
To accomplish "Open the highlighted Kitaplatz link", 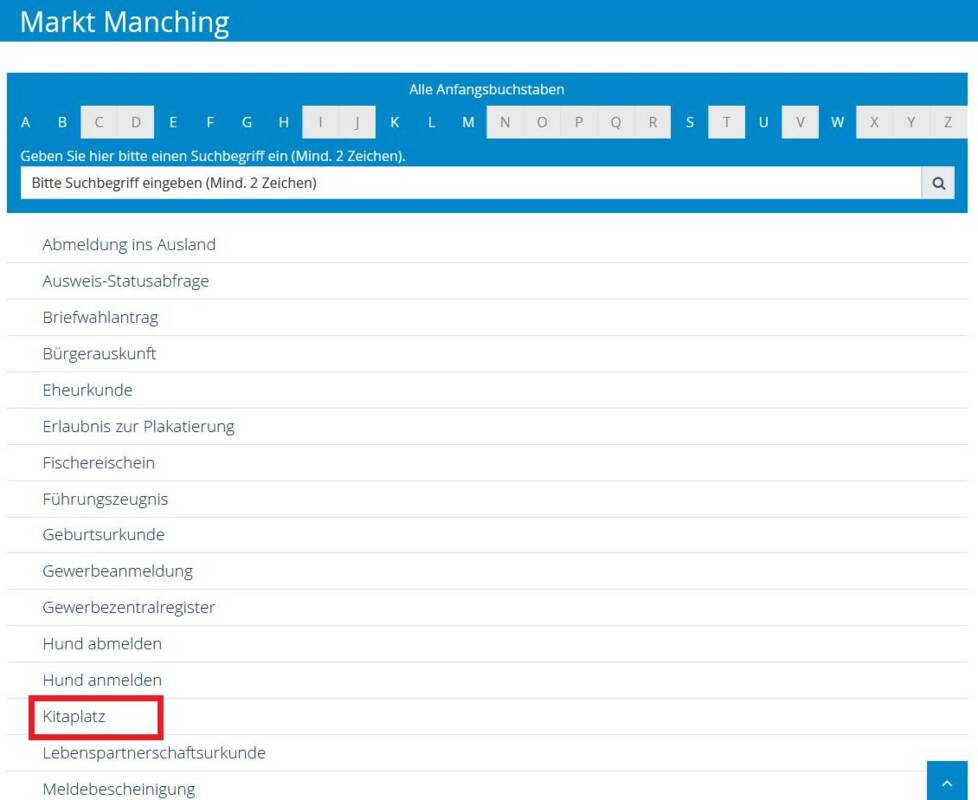I will (74, 717).
